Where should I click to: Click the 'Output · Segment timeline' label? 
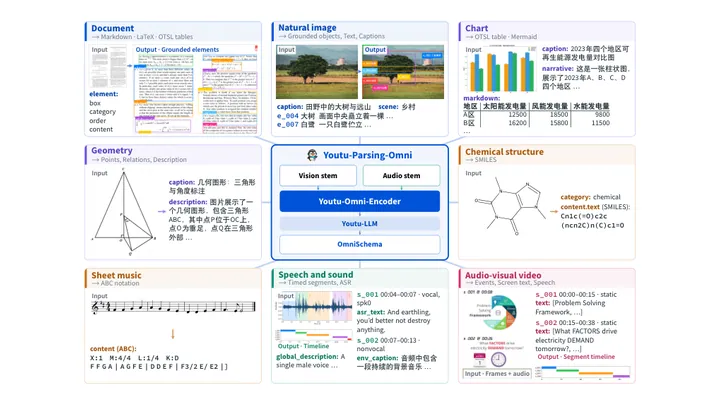click(576, 357)
